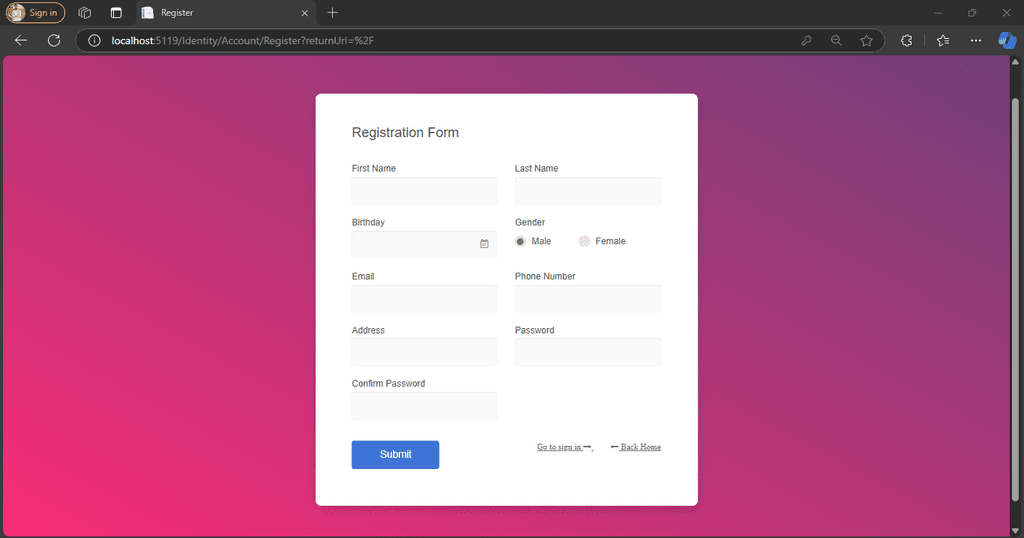This screenshot has width=1024, height=538.
Task: Open Settings and more ellipsis menu
Action: coord(976,40)
